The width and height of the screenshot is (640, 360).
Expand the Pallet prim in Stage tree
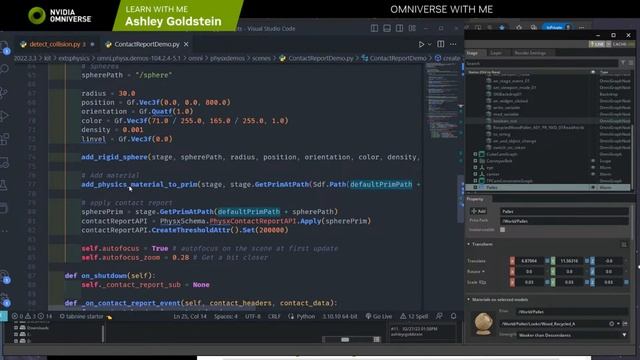click(x=475, y=187)
